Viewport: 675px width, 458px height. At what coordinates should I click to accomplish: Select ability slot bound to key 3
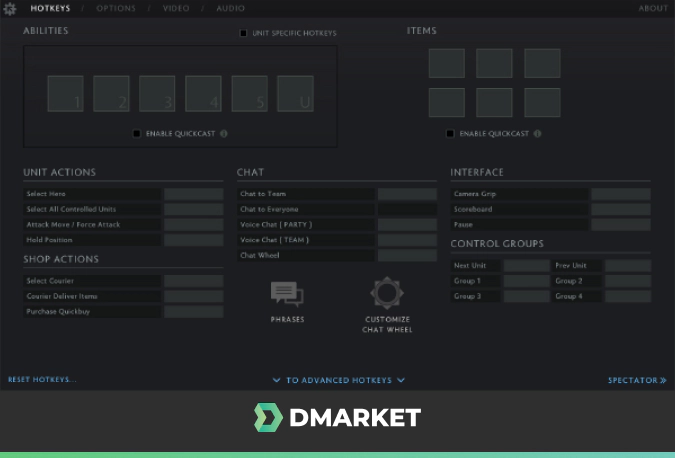pos(157,93)
